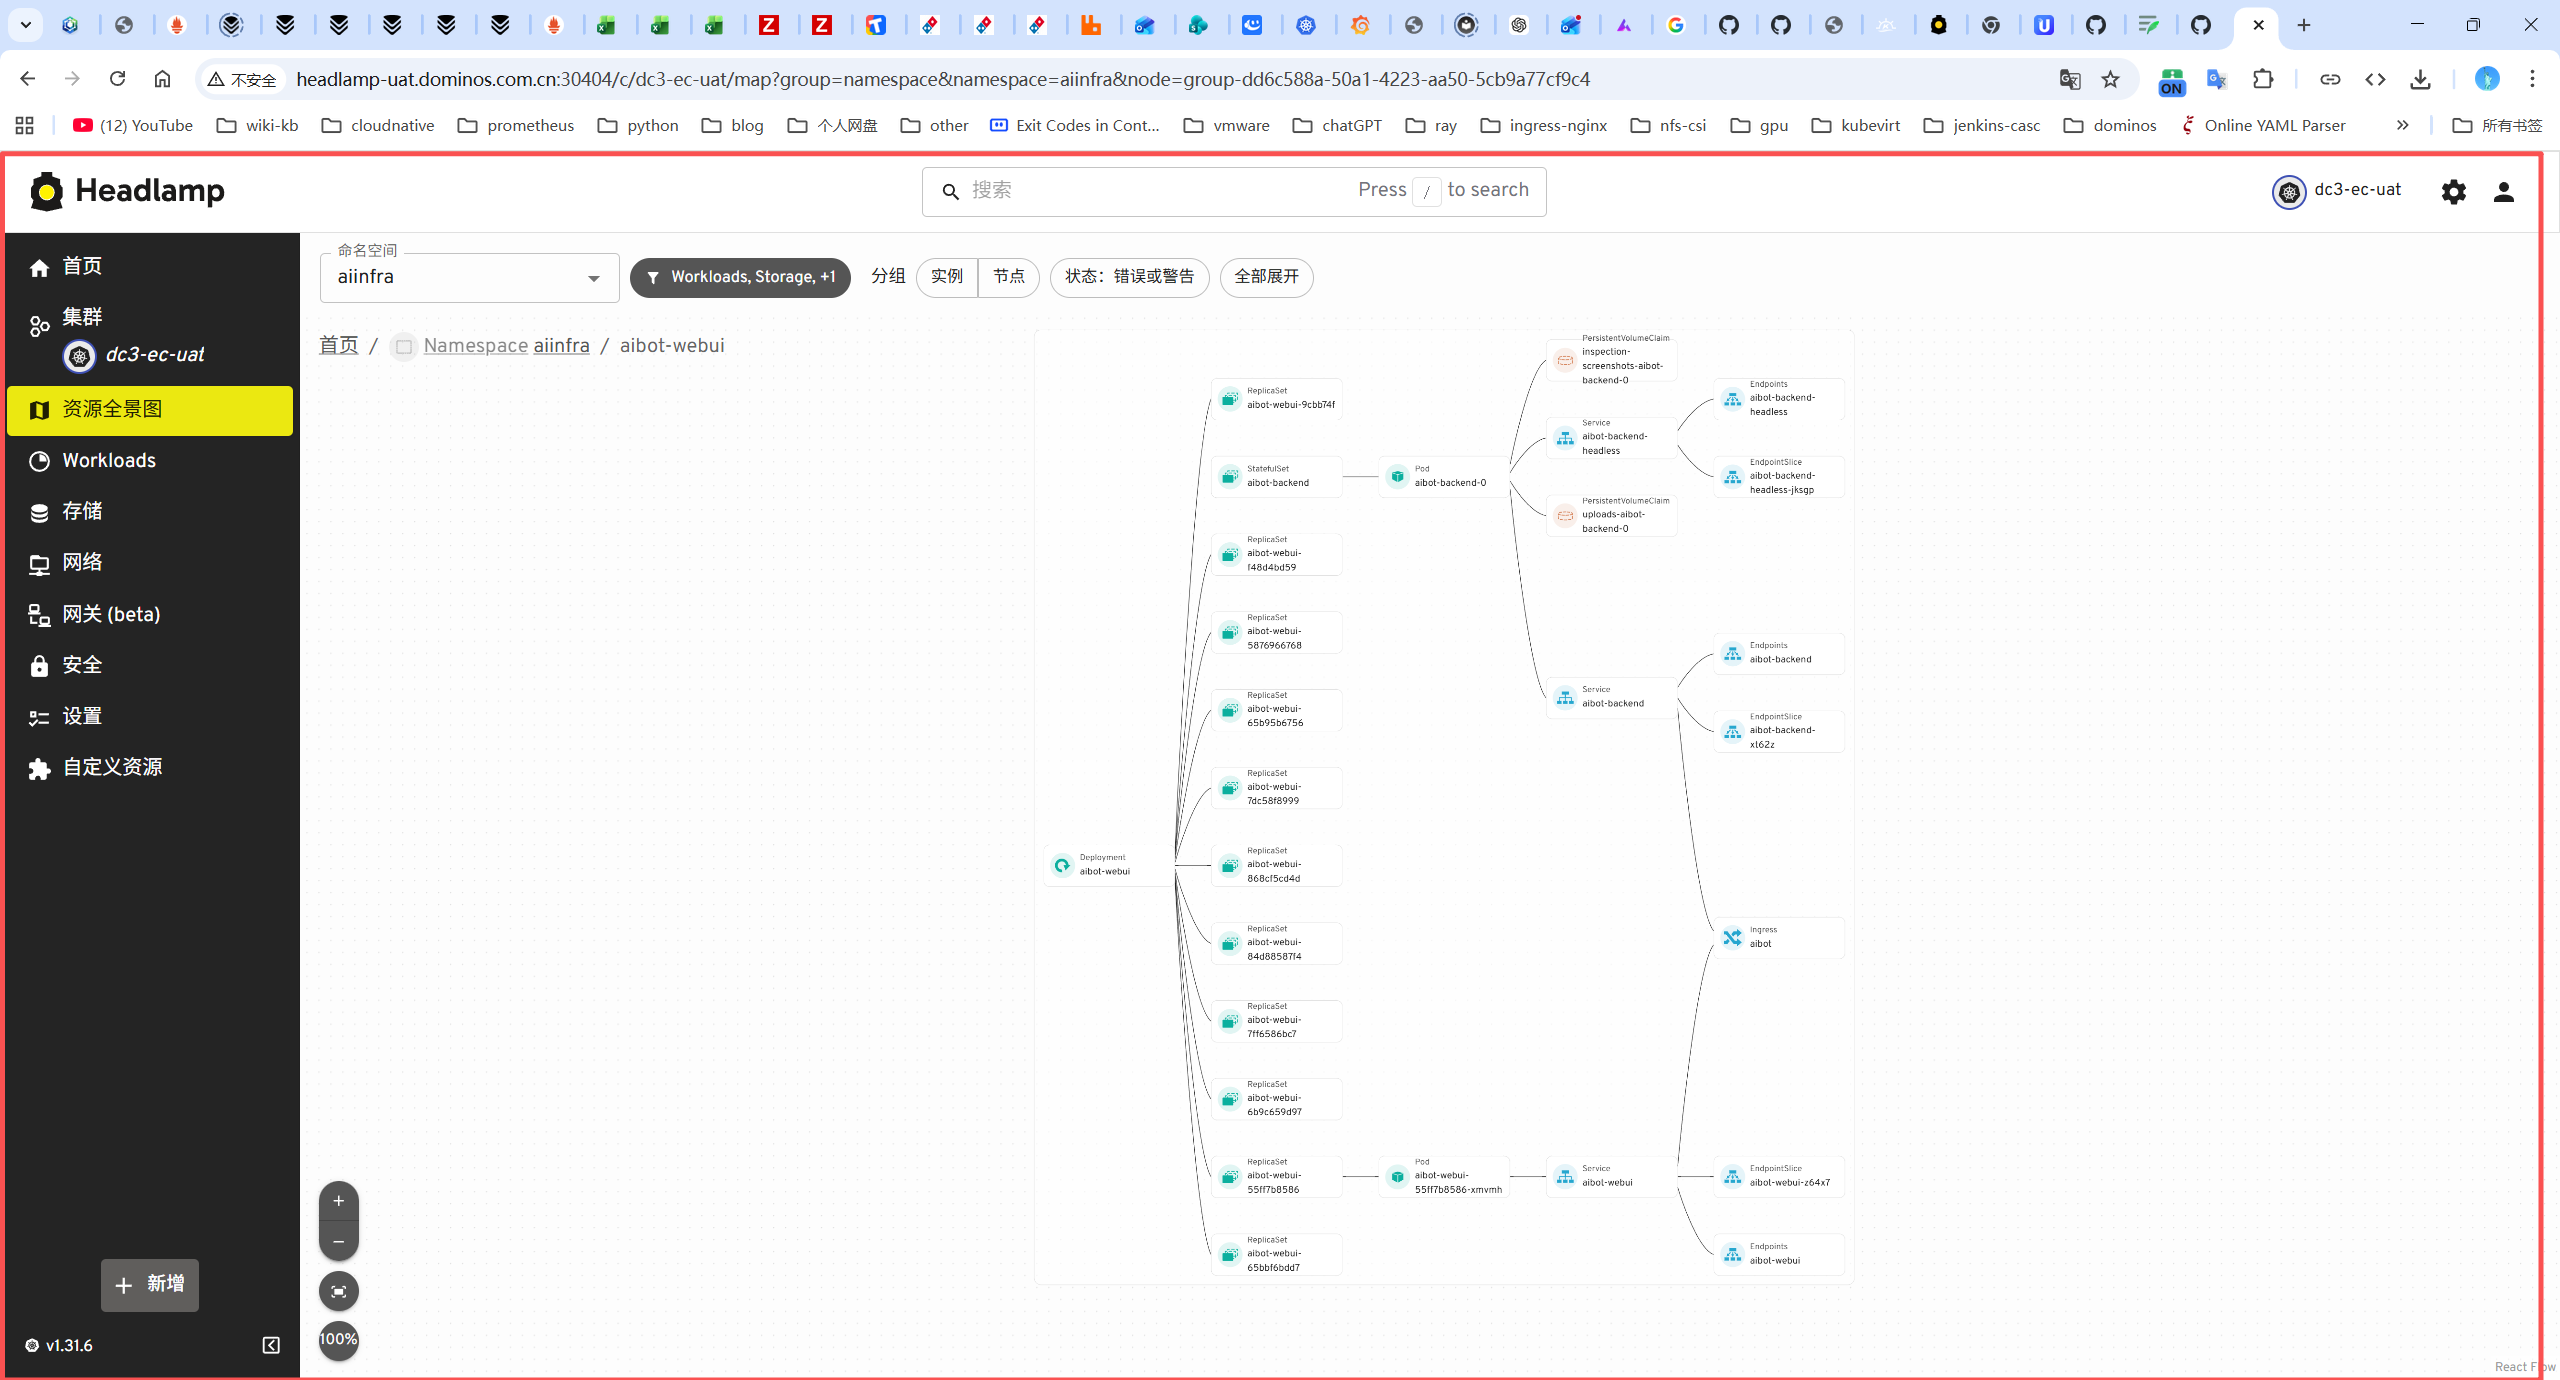Open 资源全景图 sidebar item

tap(150, 410)
